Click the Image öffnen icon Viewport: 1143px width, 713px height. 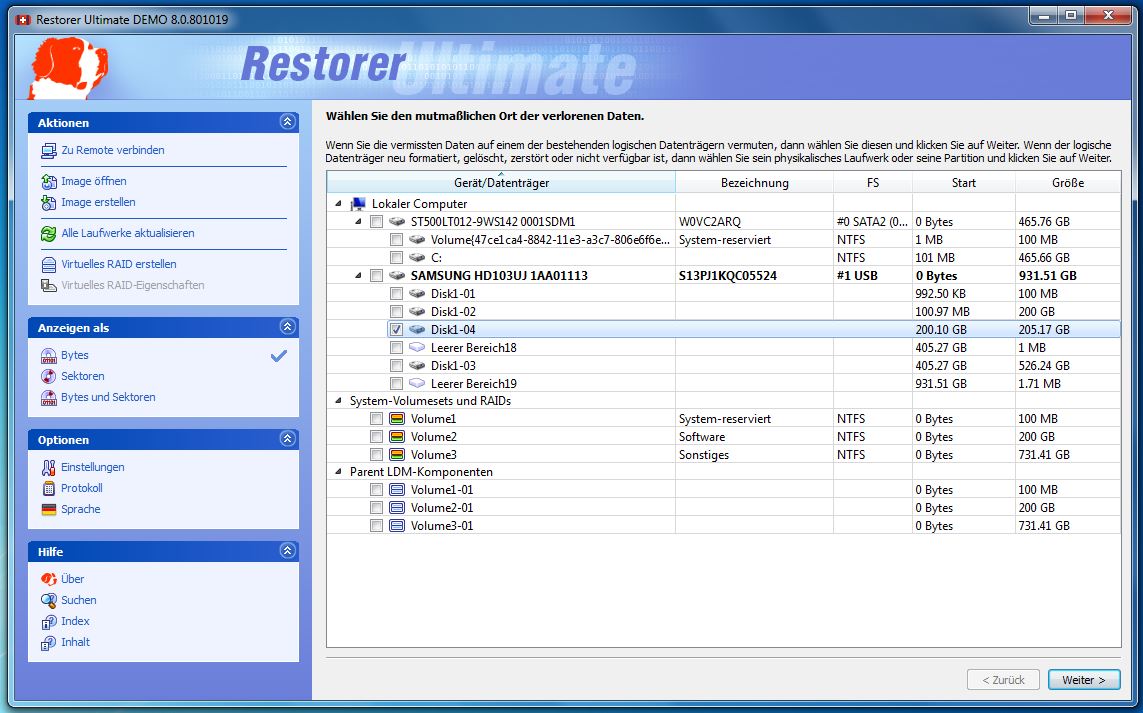[x=49, y=182]
